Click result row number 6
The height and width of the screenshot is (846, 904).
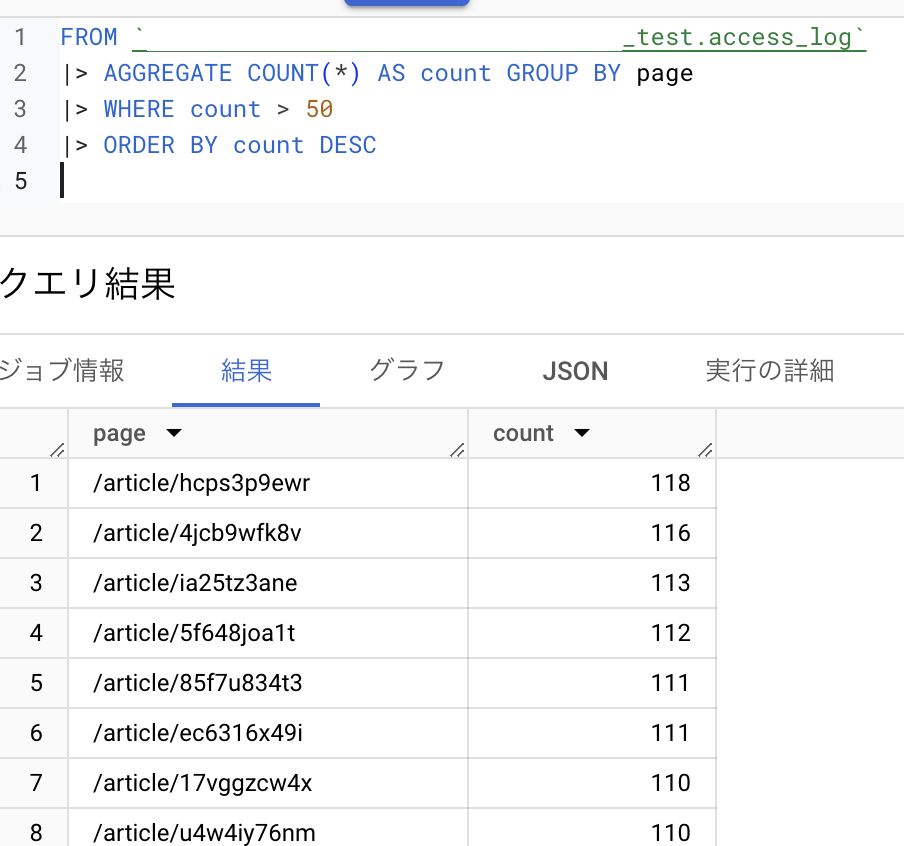(36, 733)
